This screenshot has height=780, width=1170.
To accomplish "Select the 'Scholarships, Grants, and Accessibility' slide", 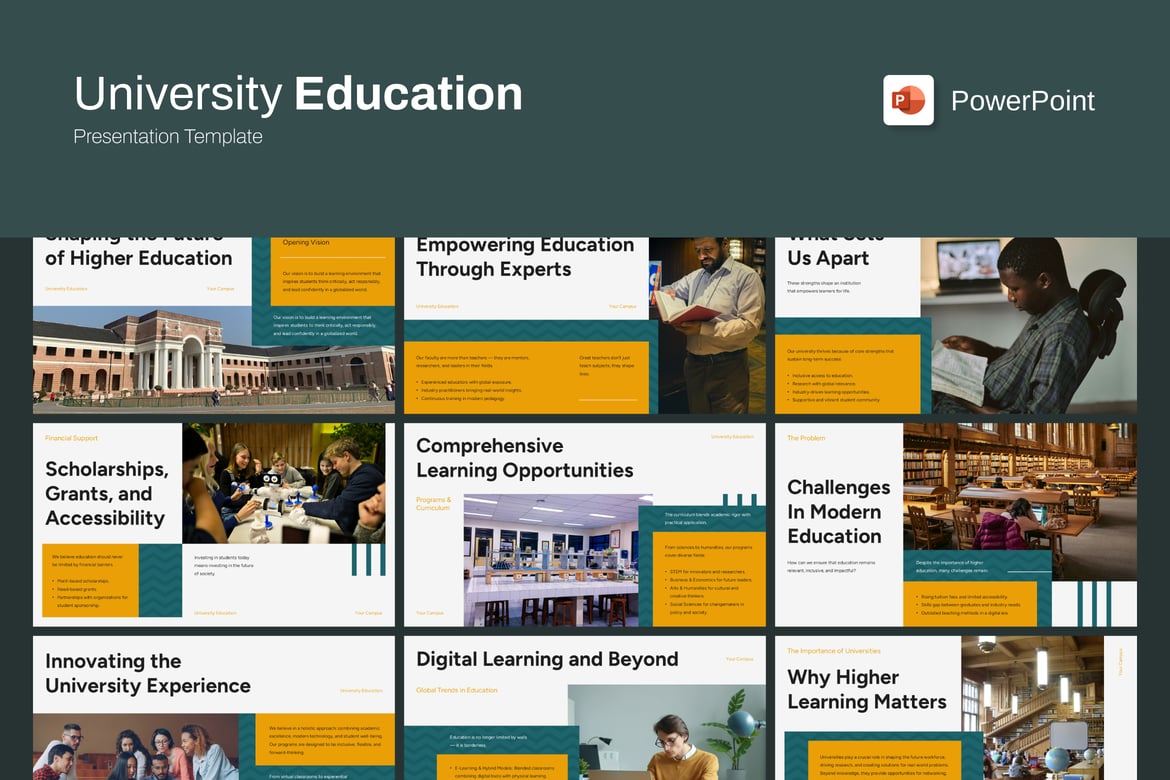I will (213, 525).
